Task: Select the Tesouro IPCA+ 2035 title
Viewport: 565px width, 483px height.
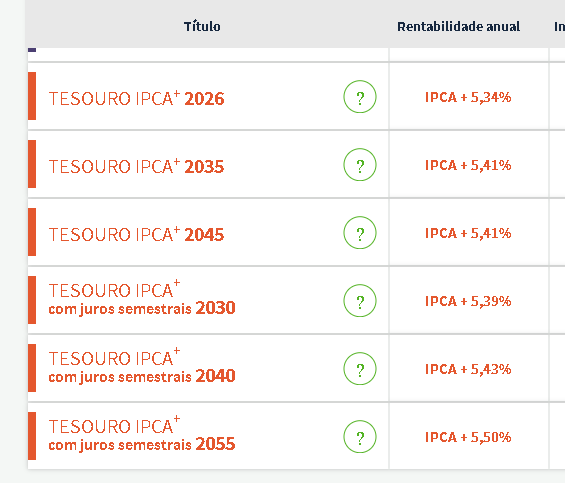Action: tap(137, 166)
